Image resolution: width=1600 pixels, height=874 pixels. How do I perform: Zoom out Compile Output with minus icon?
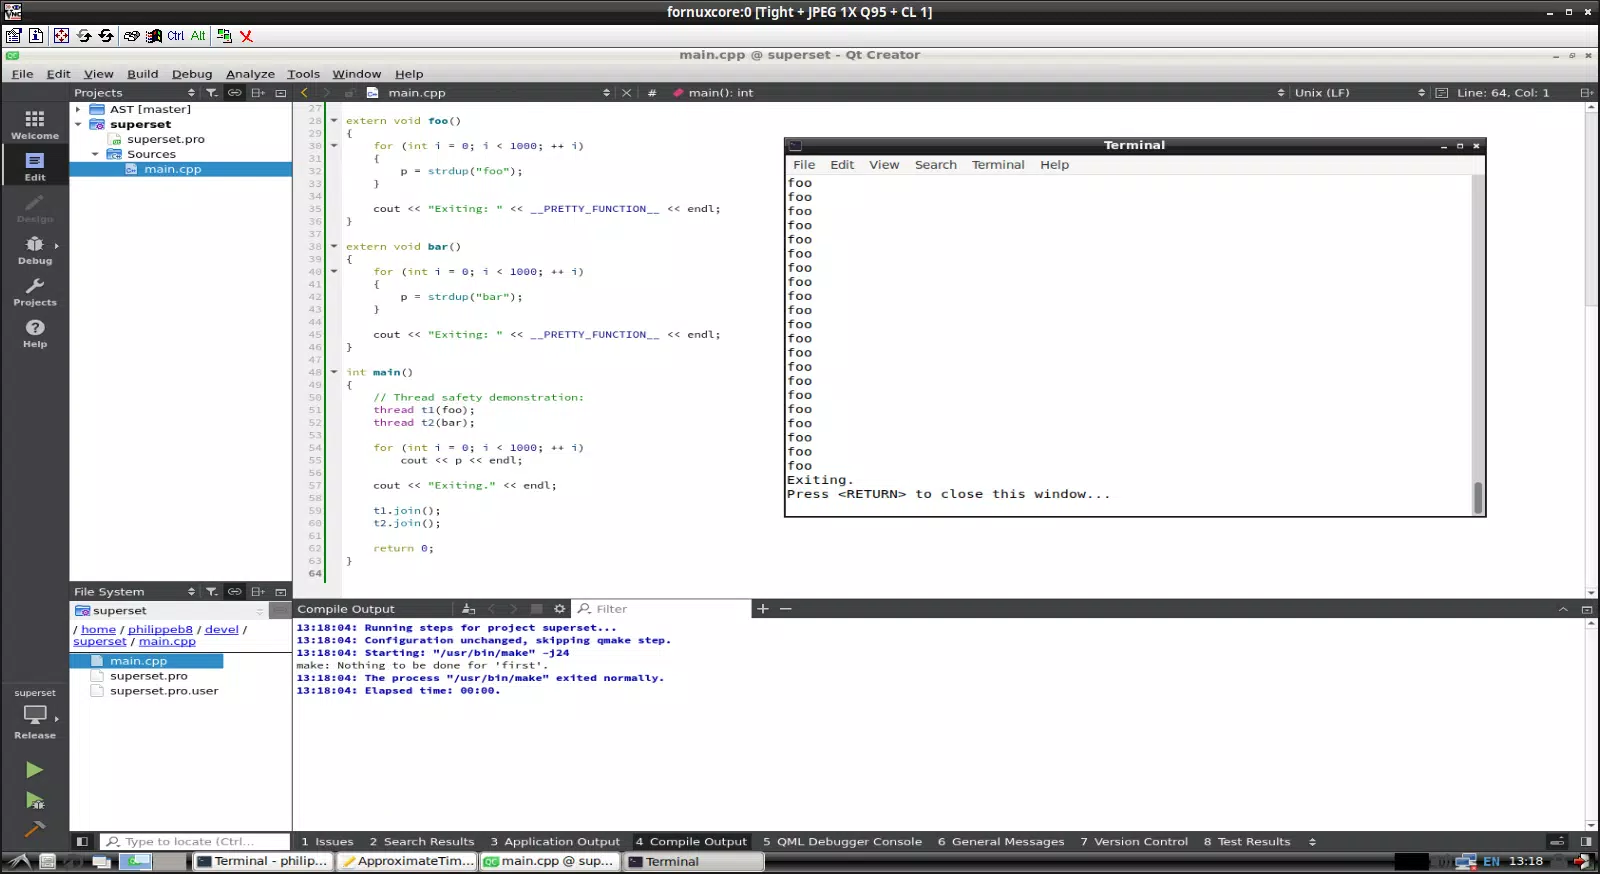[x=786, y=609]
